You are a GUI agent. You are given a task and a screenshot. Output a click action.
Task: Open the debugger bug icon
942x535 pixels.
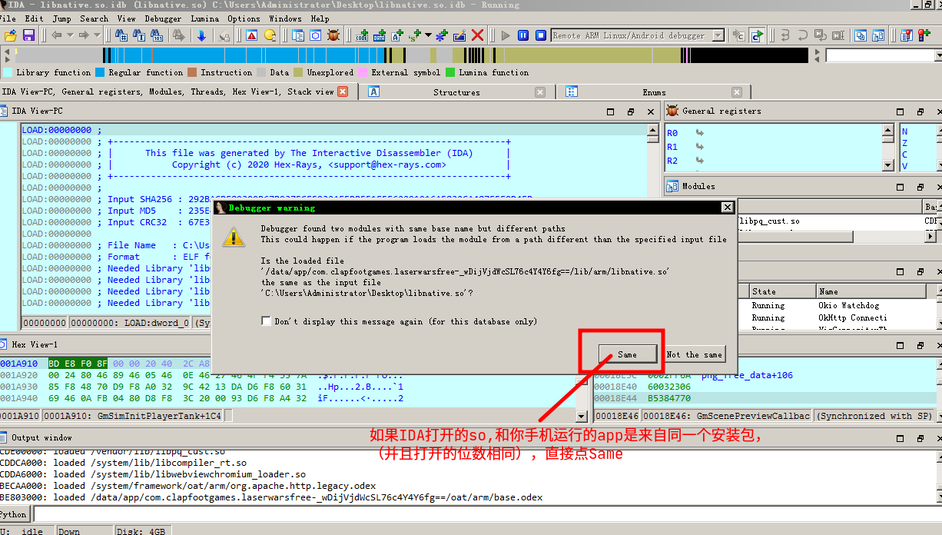[333, 36]
